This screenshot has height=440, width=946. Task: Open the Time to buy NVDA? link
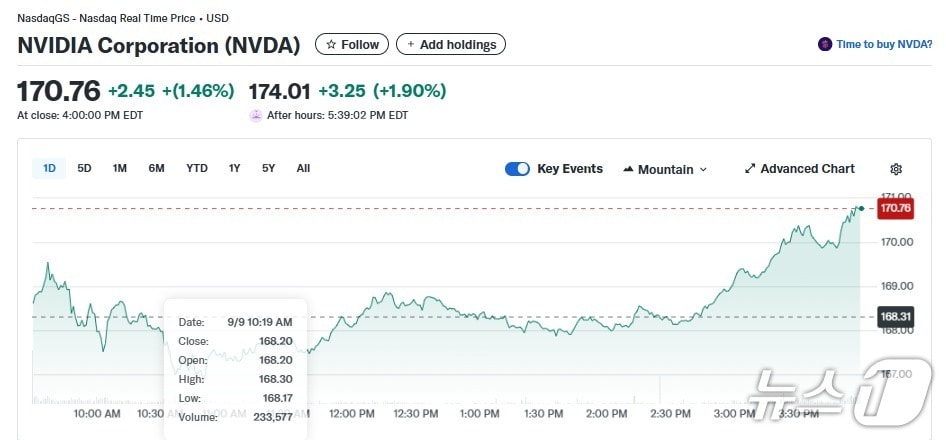(x=884, y=44)
